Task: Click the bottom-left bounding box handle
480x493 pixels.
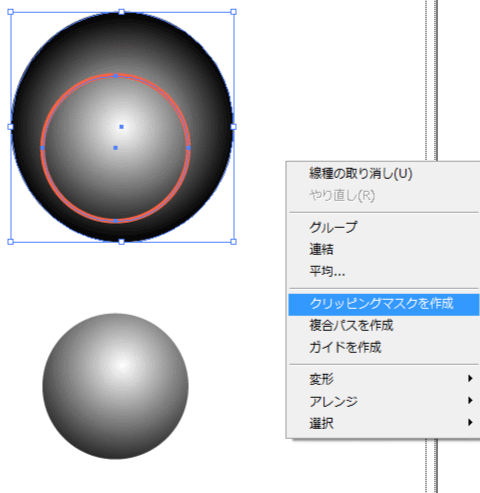Action: pos(10,242)
